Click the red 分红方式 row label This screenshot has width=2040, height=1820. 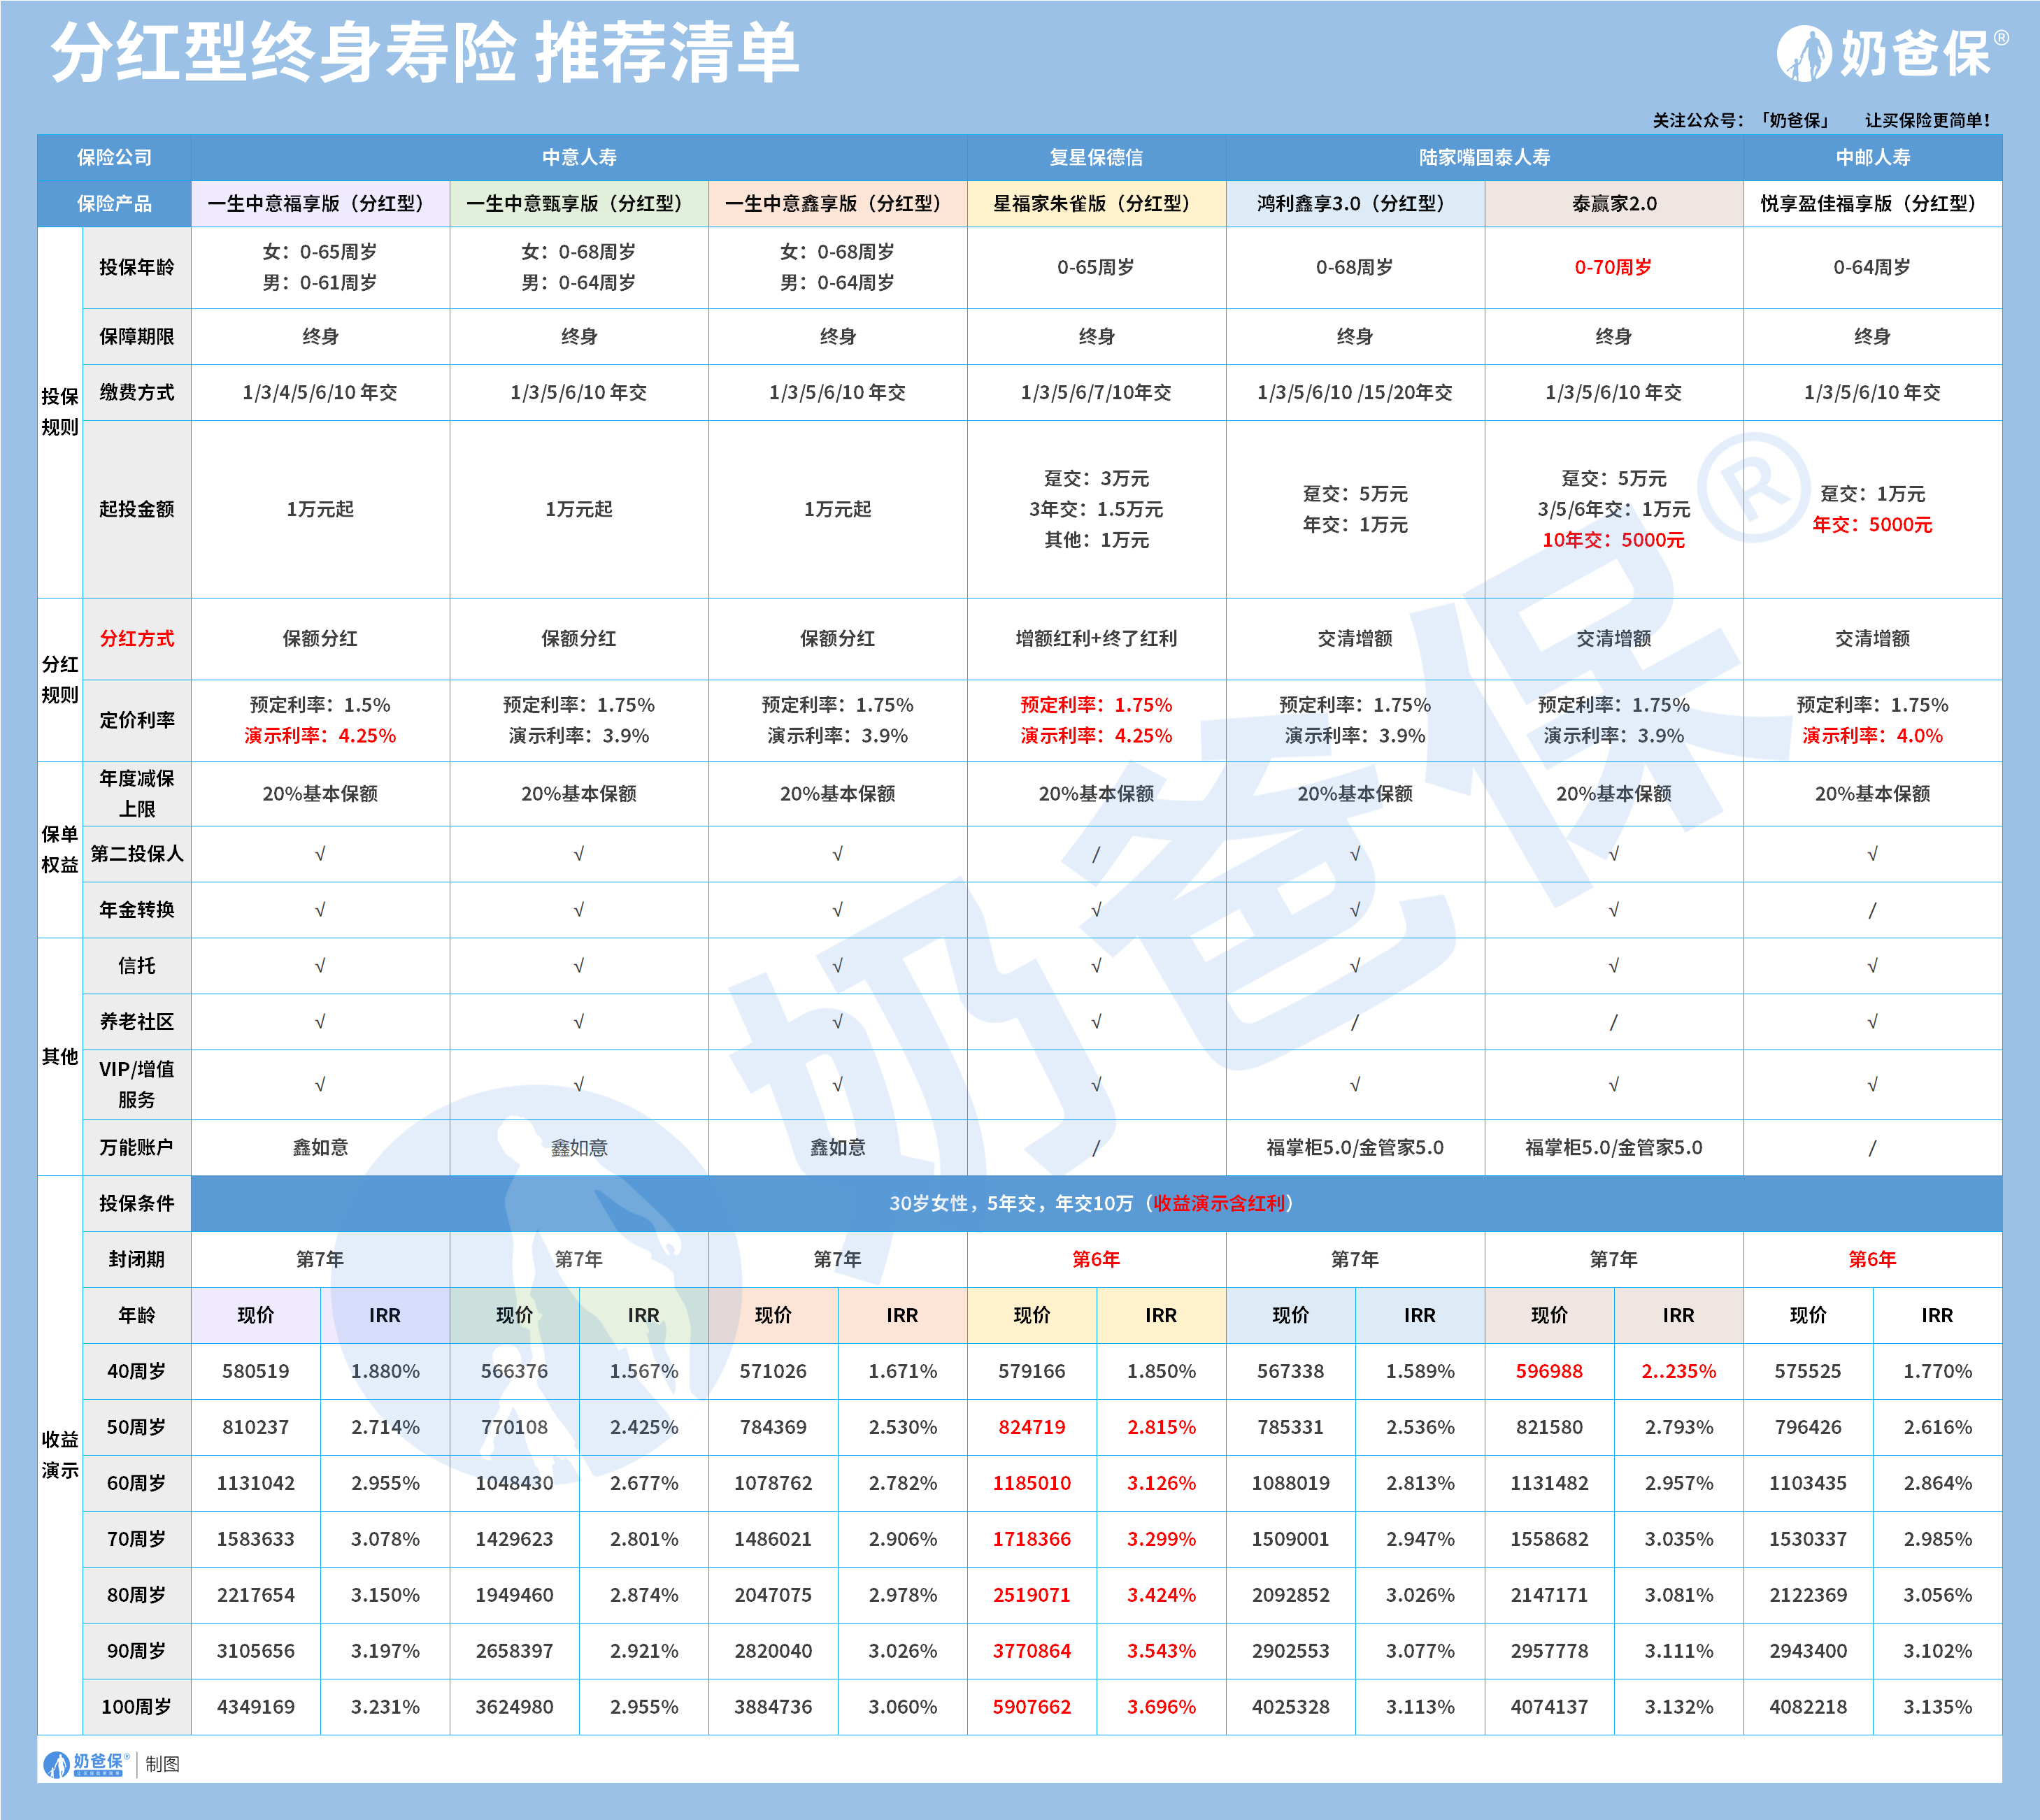pyautogui.click(x=137, y=638)
